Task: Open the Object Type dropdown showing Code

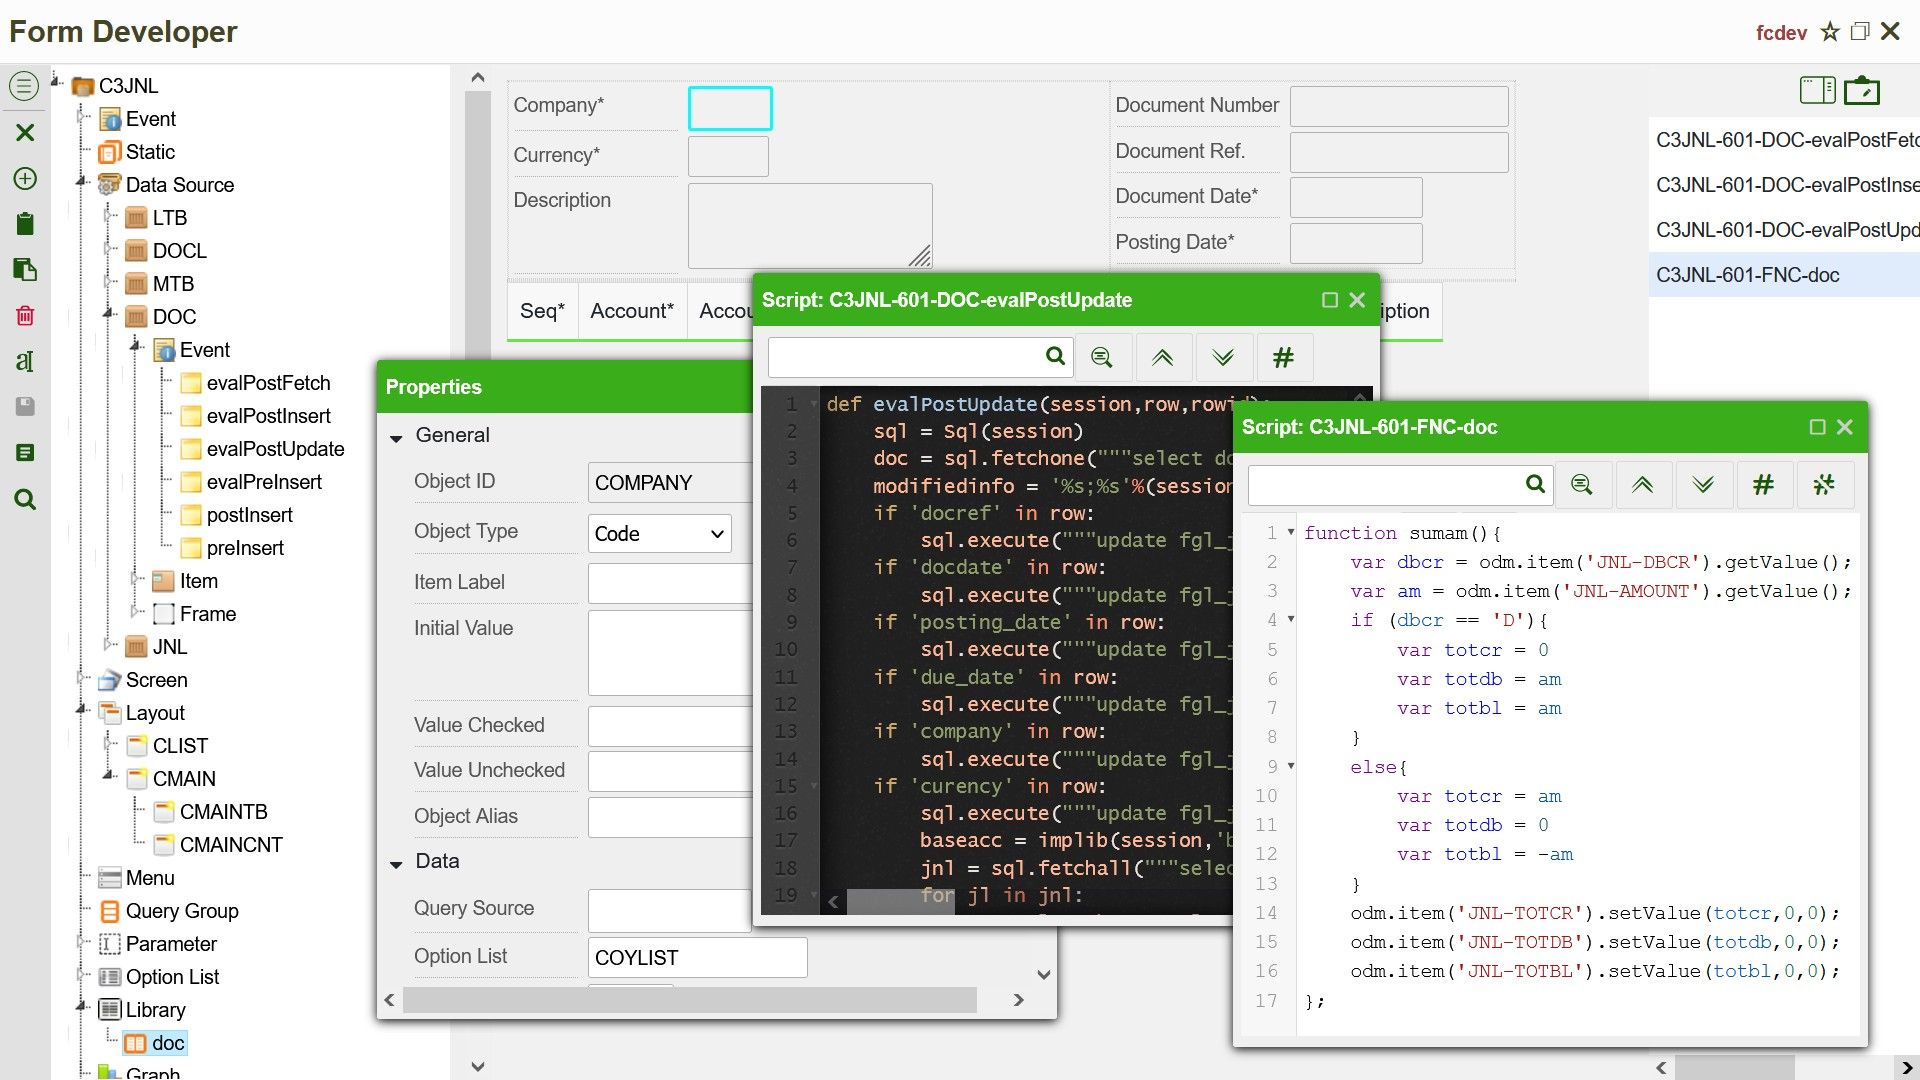Action: (659, 533)
